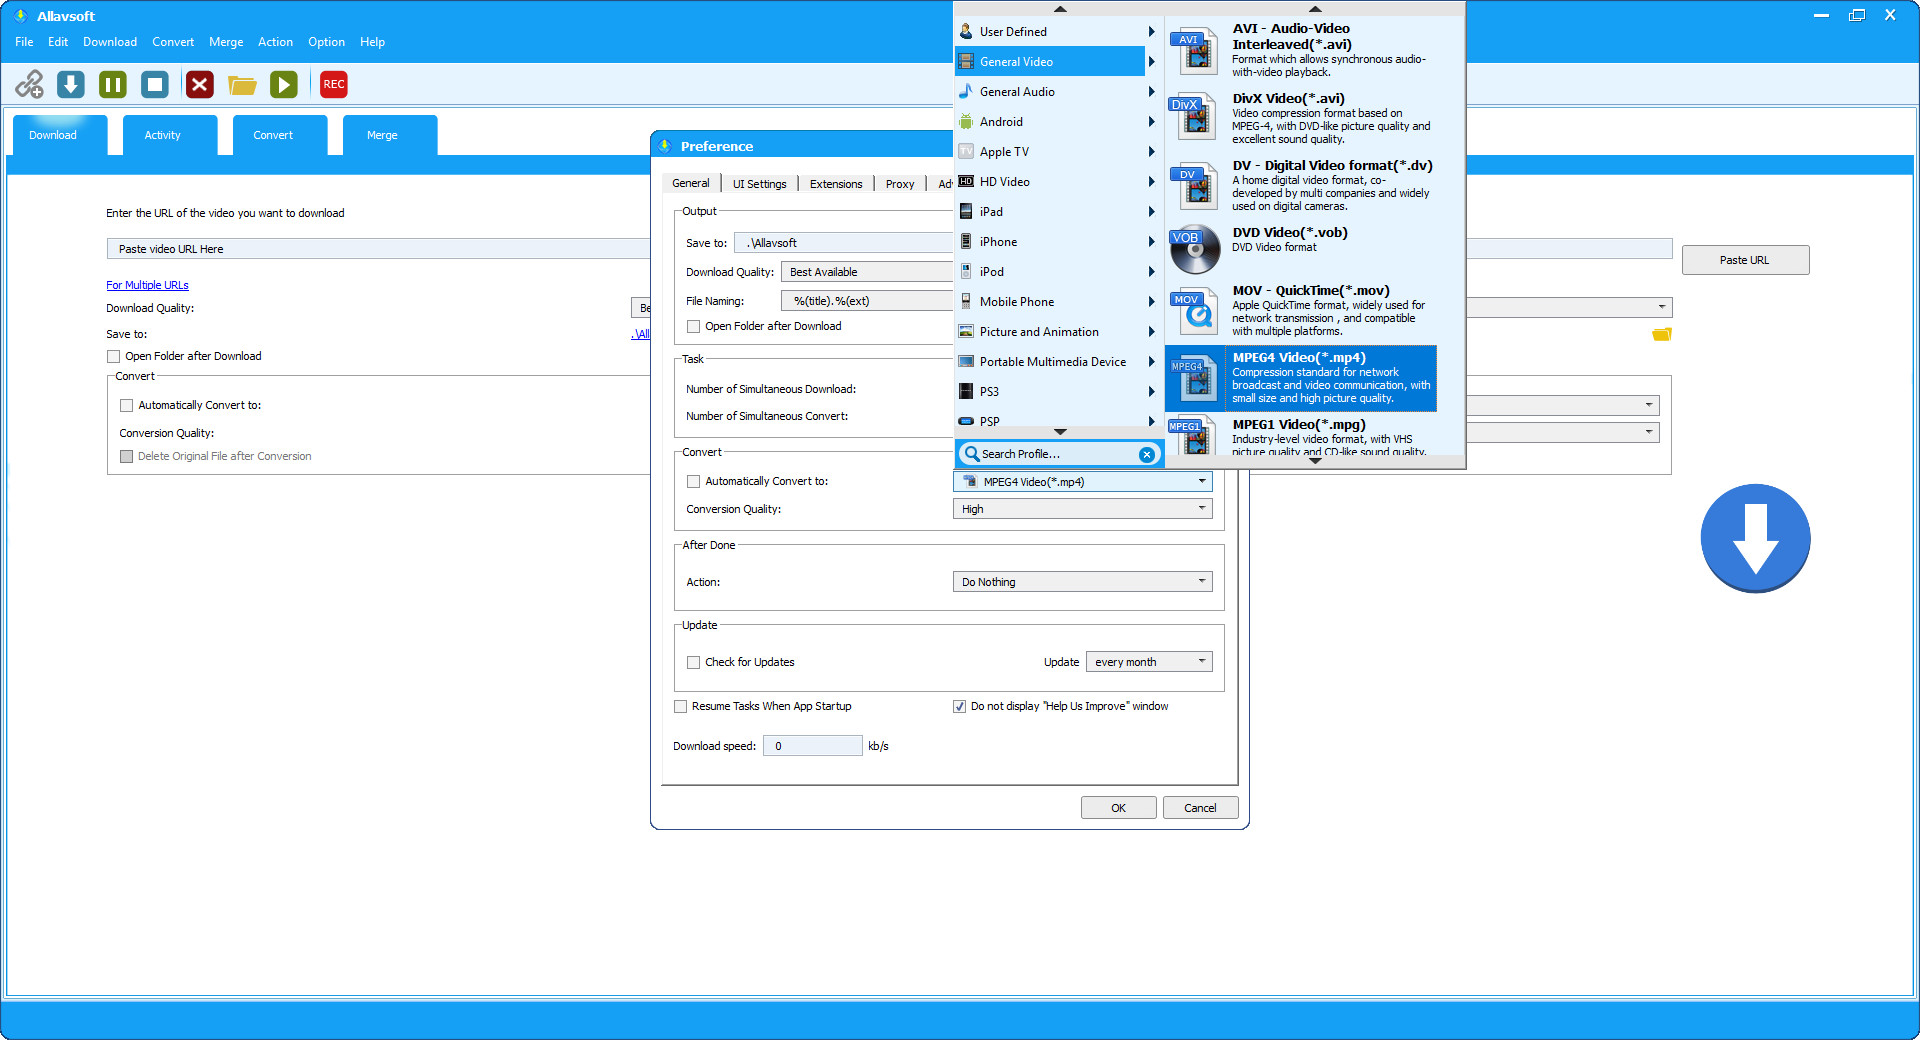The height and width of the screenshot is (1040, 1920).
Task: Open UI Settings preference tab
Action: coord(759,184)
